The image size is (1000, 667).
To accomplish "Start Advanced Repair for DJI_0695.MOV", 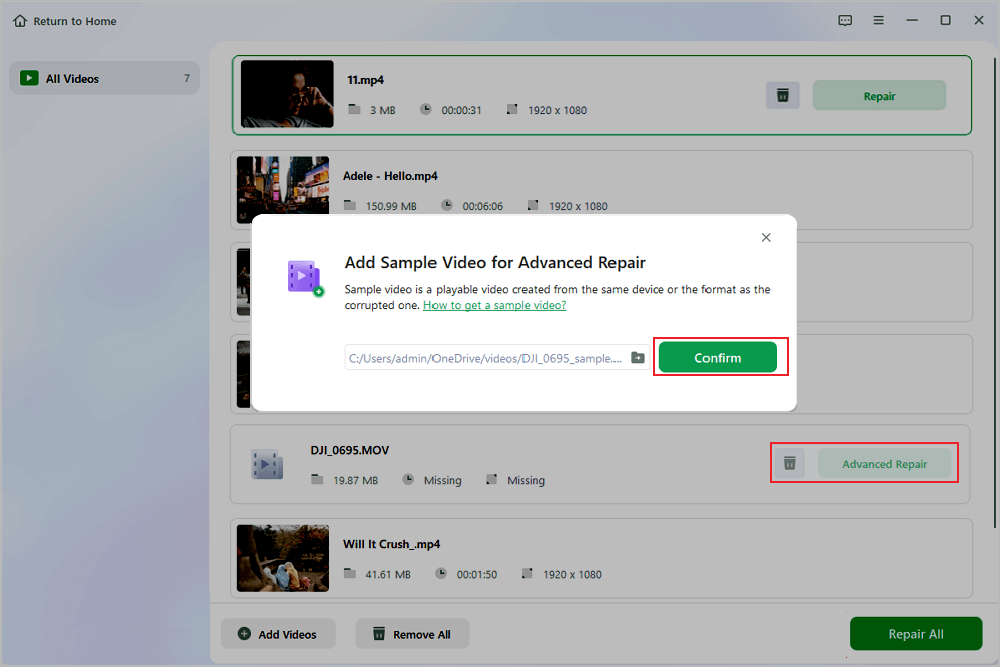I will 885,464.
